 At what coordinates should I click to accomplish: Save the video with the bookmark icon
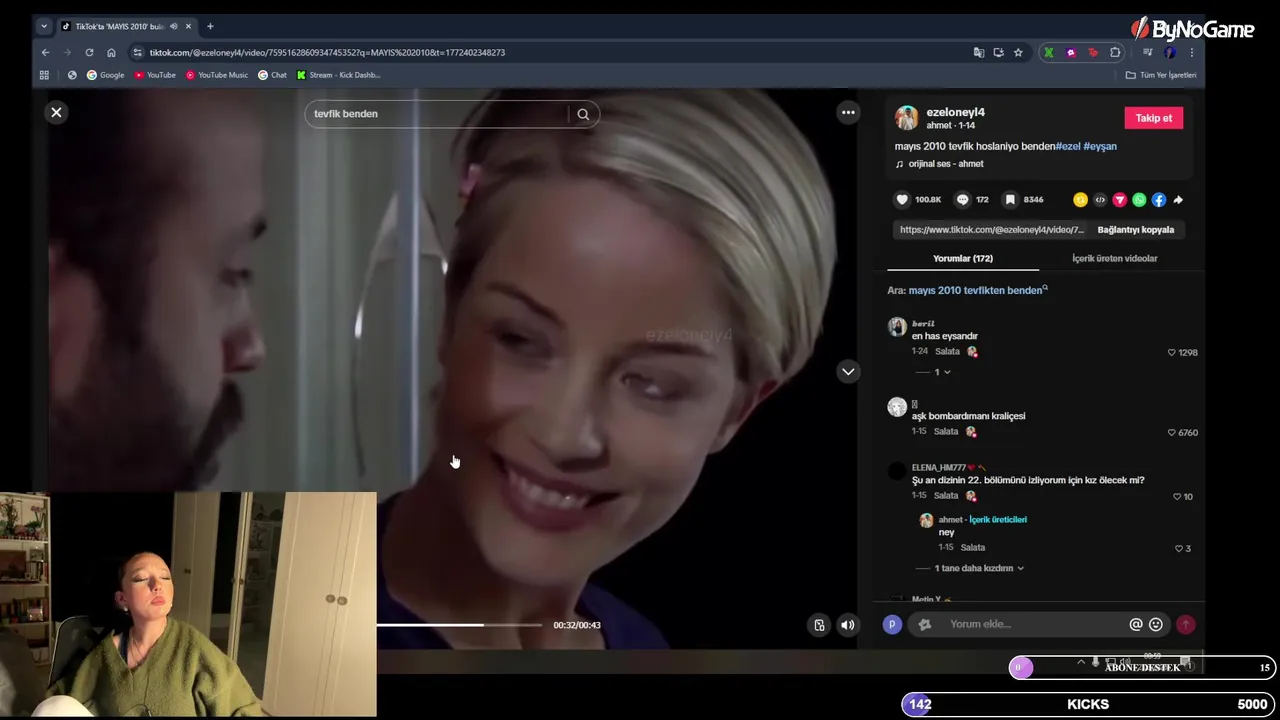tap(1010, 200)
